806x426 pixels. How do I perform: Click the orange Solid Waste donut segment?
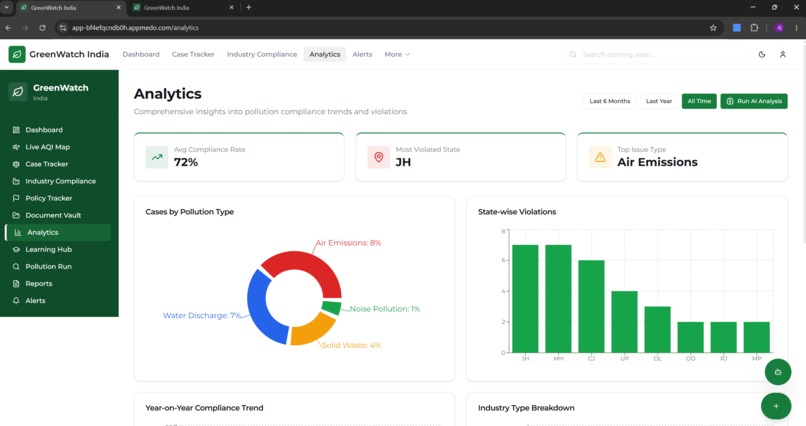(x=316, y=329)
